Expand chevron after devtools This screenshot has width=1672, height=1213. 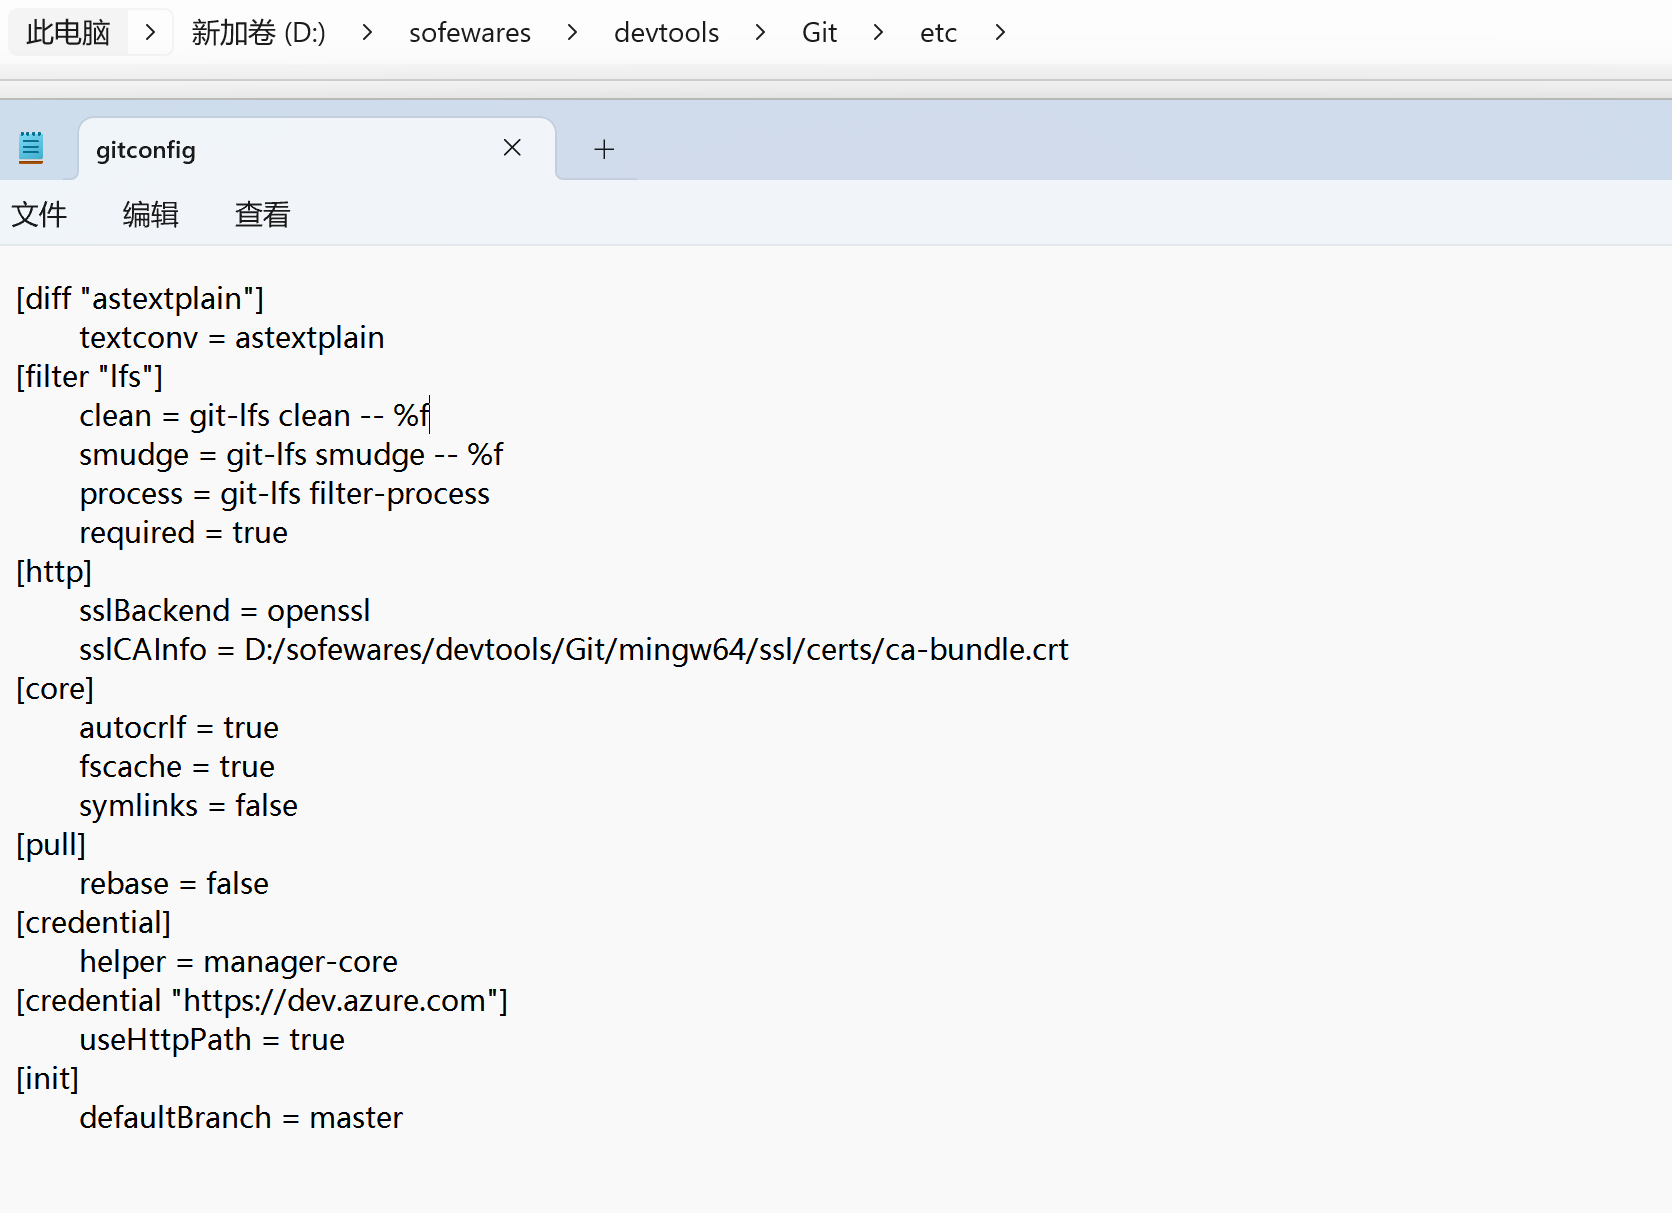pyautogui.click(x=761, y=32)
